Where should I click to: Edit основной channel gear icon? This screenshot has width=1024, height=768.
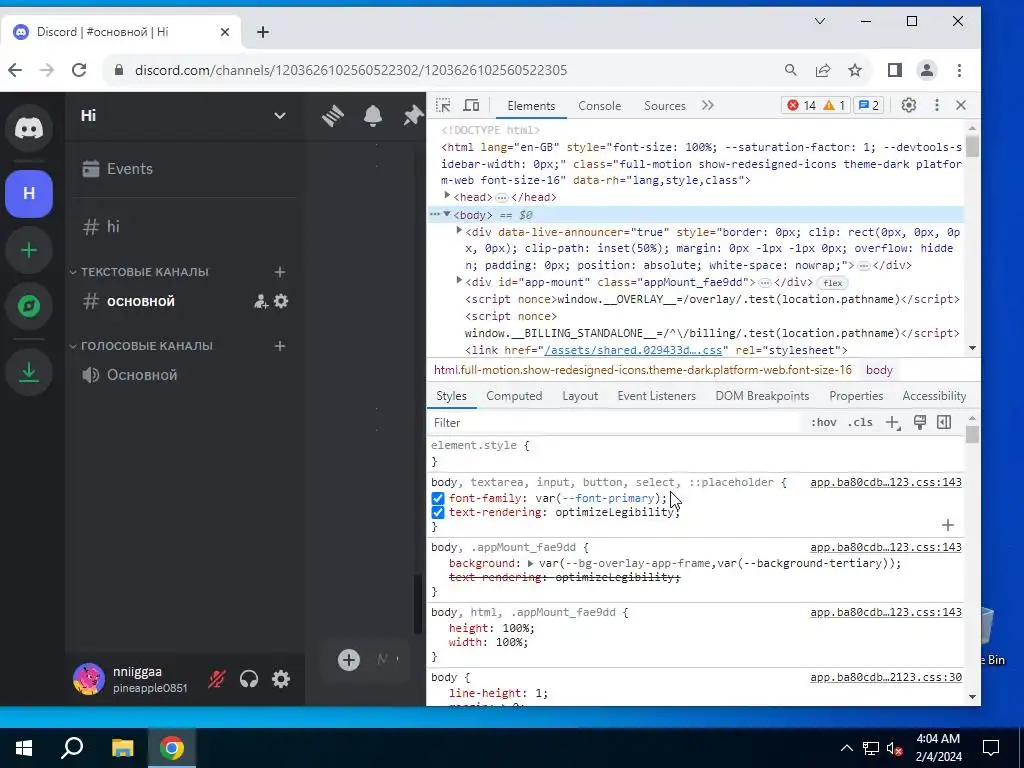[281, 301]
